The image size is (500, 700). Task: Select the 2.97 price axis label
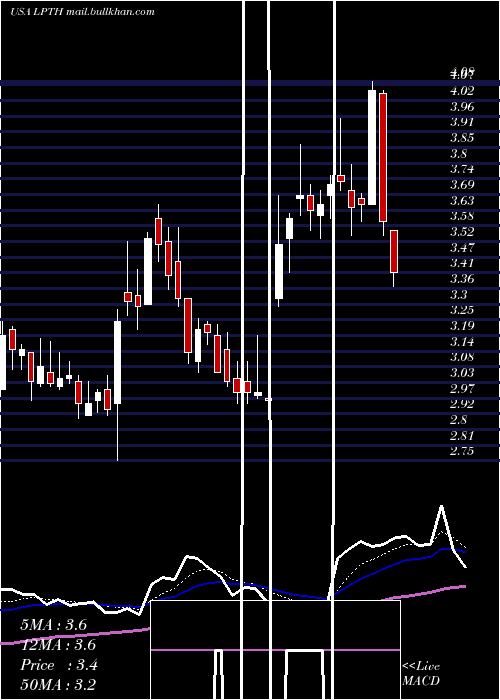pyautogui.click(x=462, y=388)
